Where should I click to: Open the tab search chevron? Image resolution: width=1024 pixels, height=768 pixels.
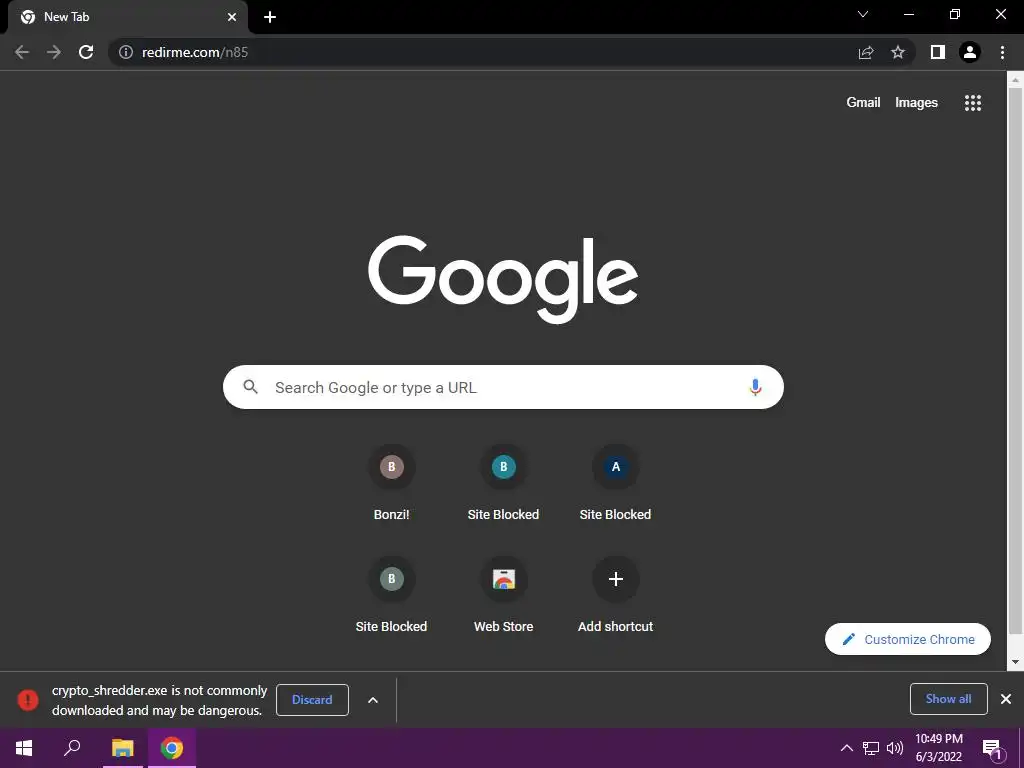(863, 14)
